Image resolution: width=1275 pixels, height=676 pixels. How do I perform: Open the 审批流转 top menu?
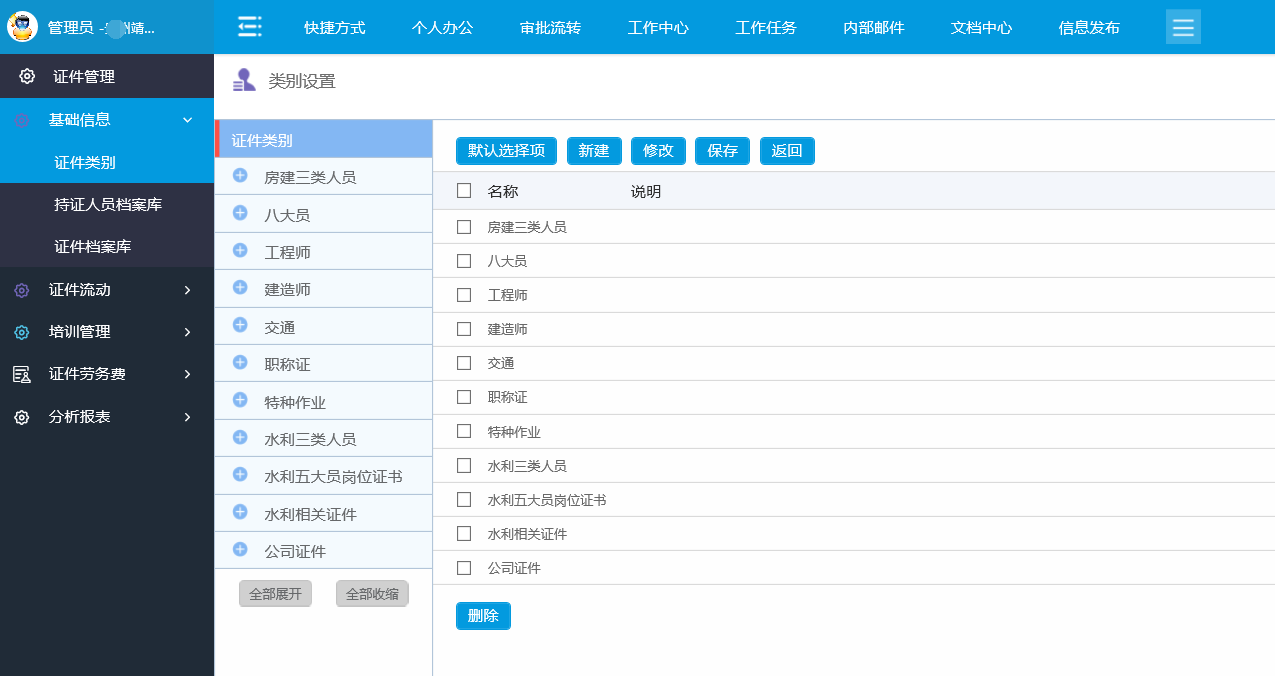(x=550, y=27)
